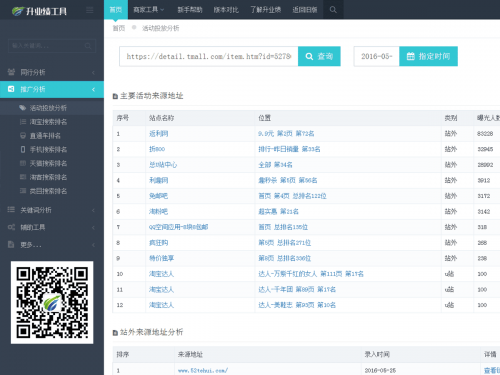Open 淘宝达人 link in row 10
The height and width of the screenshot is (375, 500).
click(x=161, y=274)
